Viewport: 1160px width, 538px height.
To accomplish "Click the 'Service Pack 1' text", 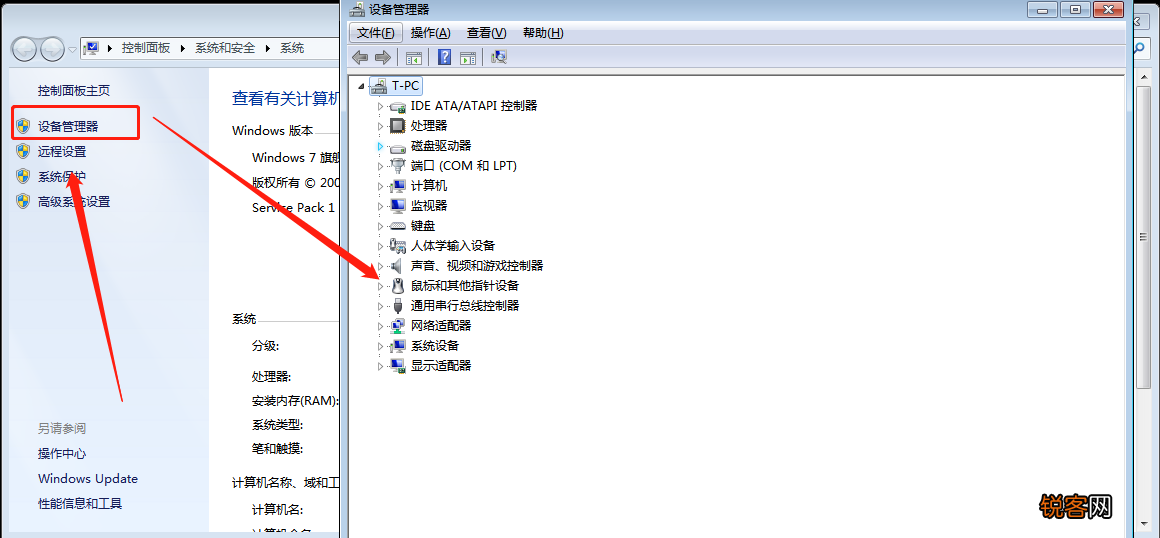I will point(294,207).
